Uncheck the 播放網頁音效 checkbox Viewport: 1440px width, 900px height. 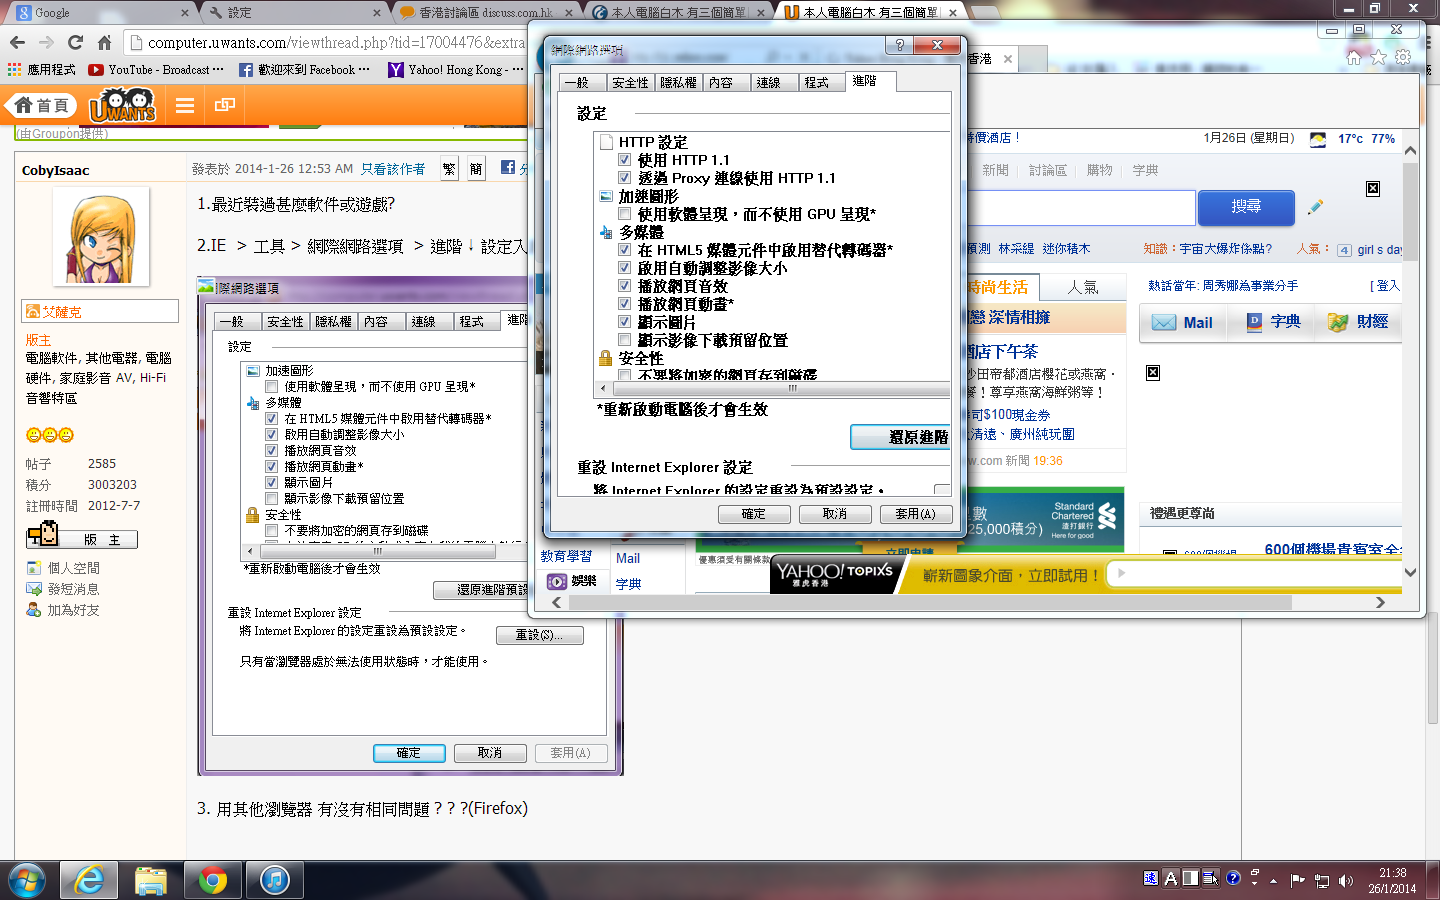click(624, 286)
